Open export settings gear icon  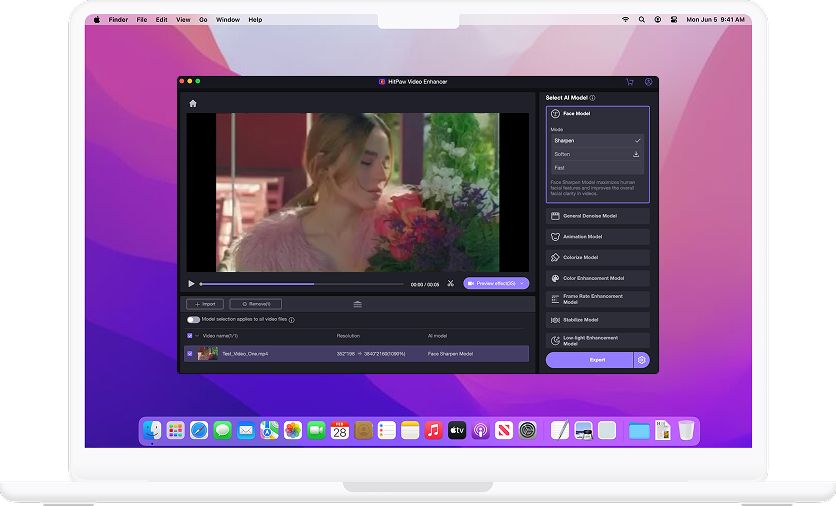point(642,360)
